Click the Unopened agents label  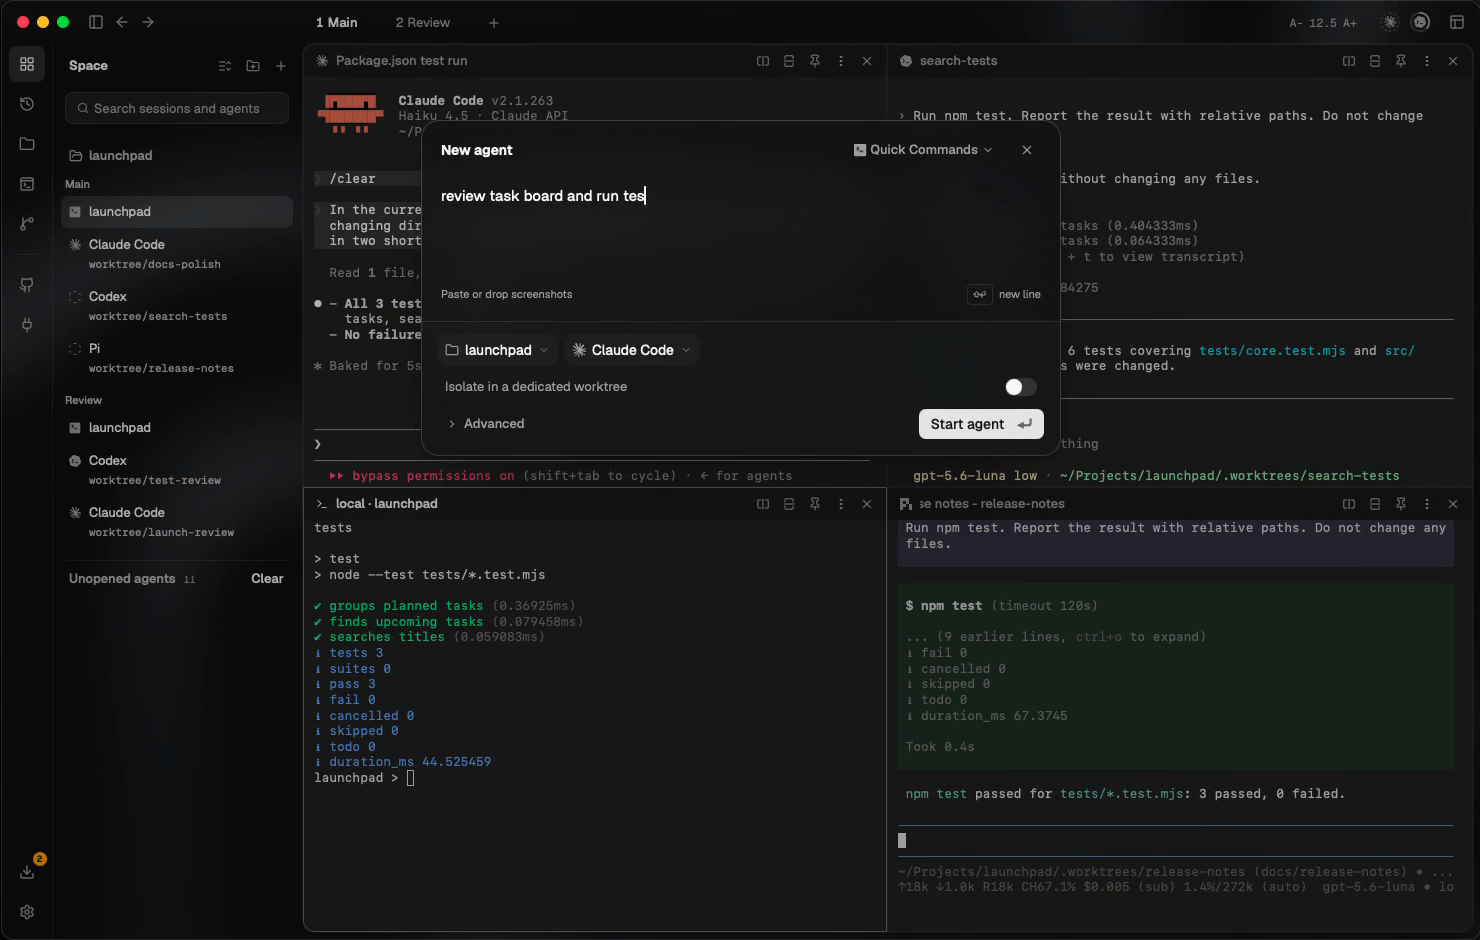(122, 579)
